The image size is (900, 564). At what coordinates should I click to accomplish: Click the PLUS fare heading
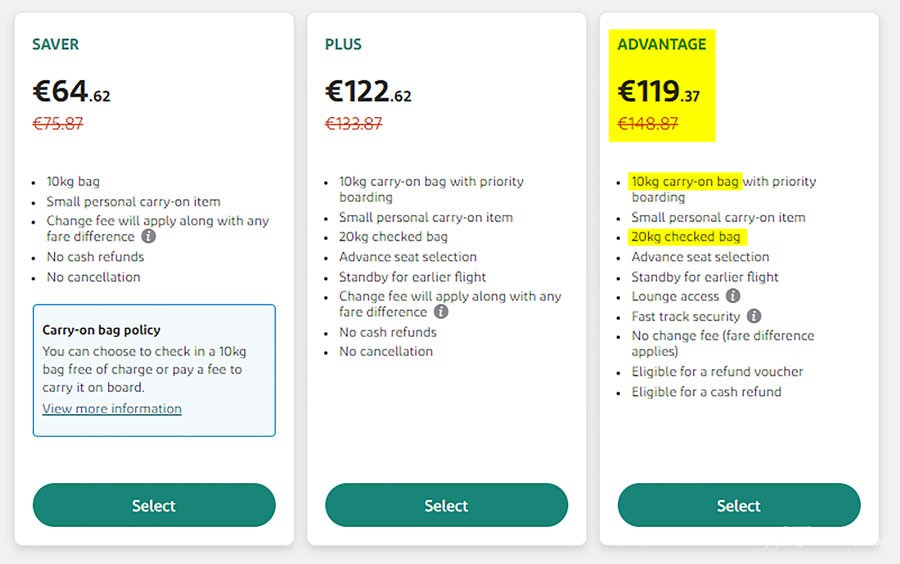coord(343,44)
